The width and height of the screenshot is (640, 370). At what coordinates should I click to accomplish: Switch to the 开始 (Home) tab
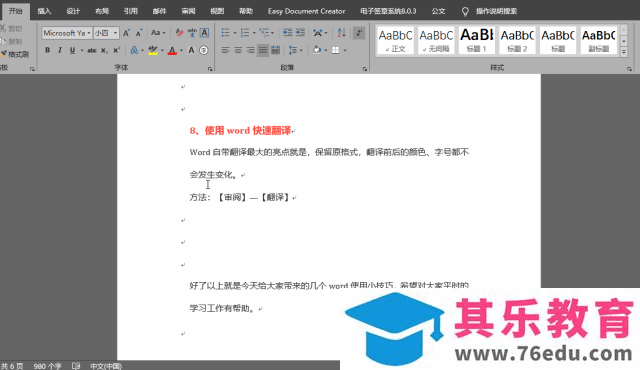(16, 11)
